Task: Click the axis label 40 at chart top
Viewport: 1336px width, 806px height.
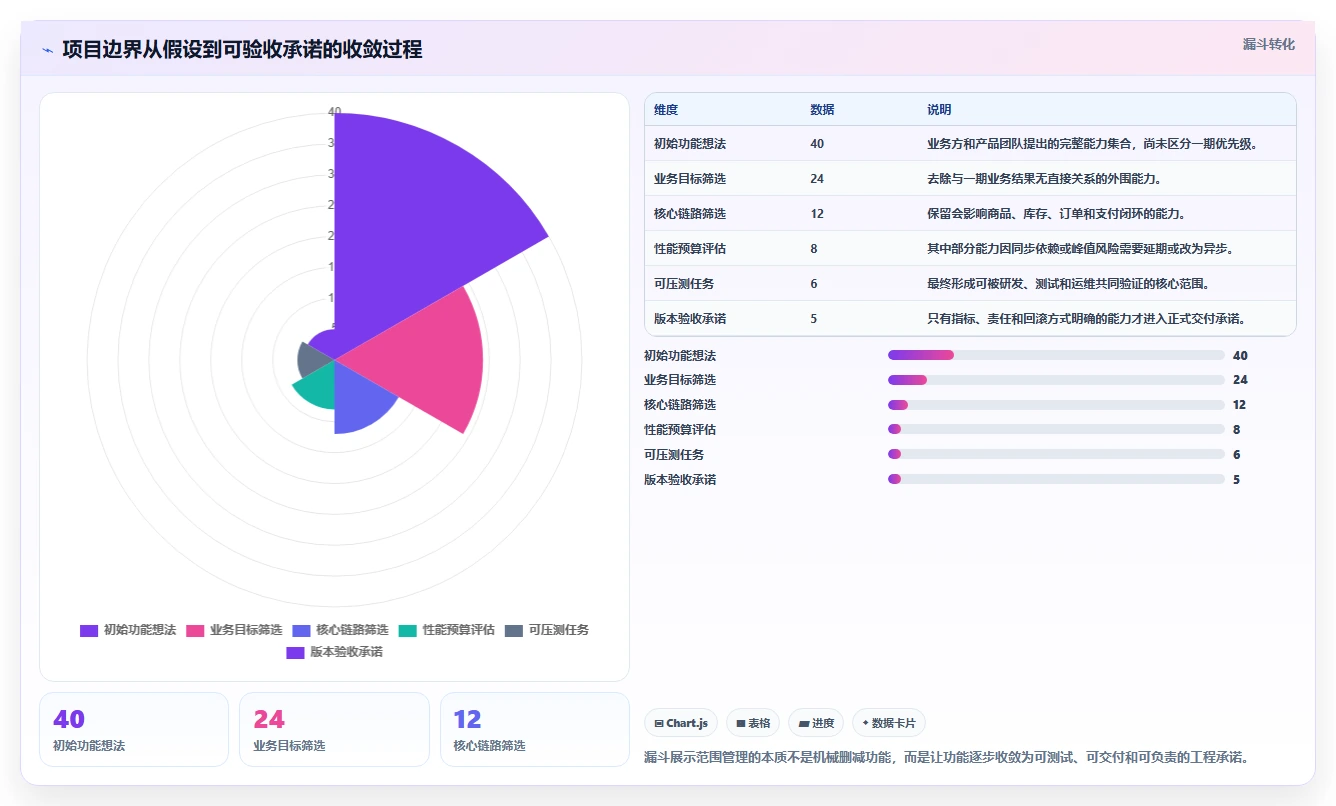Action: click(335, 112)
